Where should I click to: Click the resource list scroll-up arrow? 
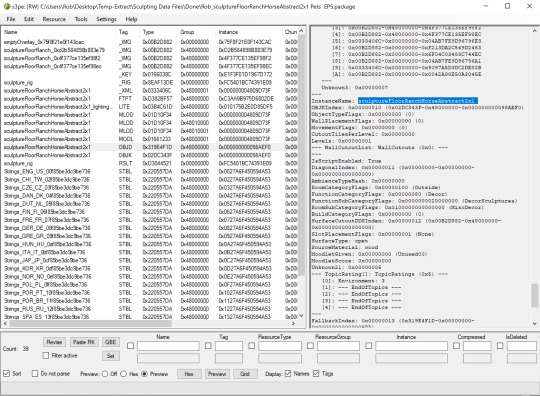tap(301, 31)
